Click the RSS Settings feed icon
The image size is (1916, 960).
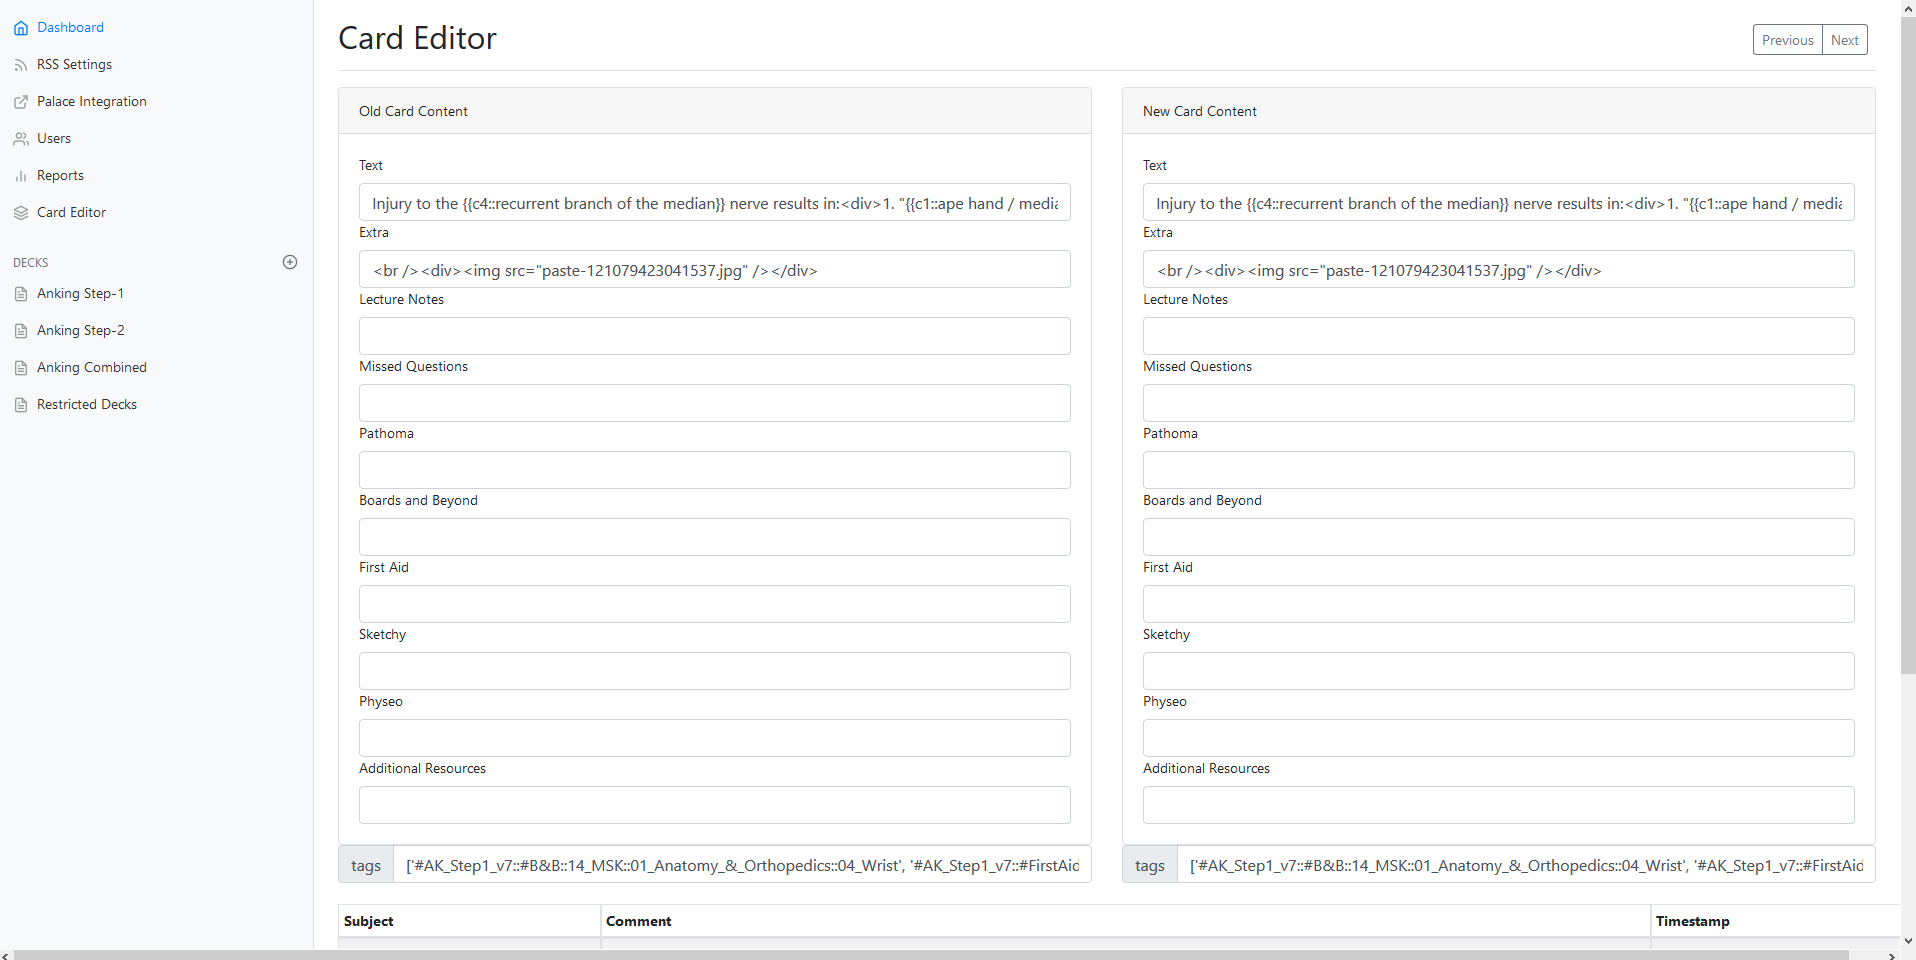point(21,65)
